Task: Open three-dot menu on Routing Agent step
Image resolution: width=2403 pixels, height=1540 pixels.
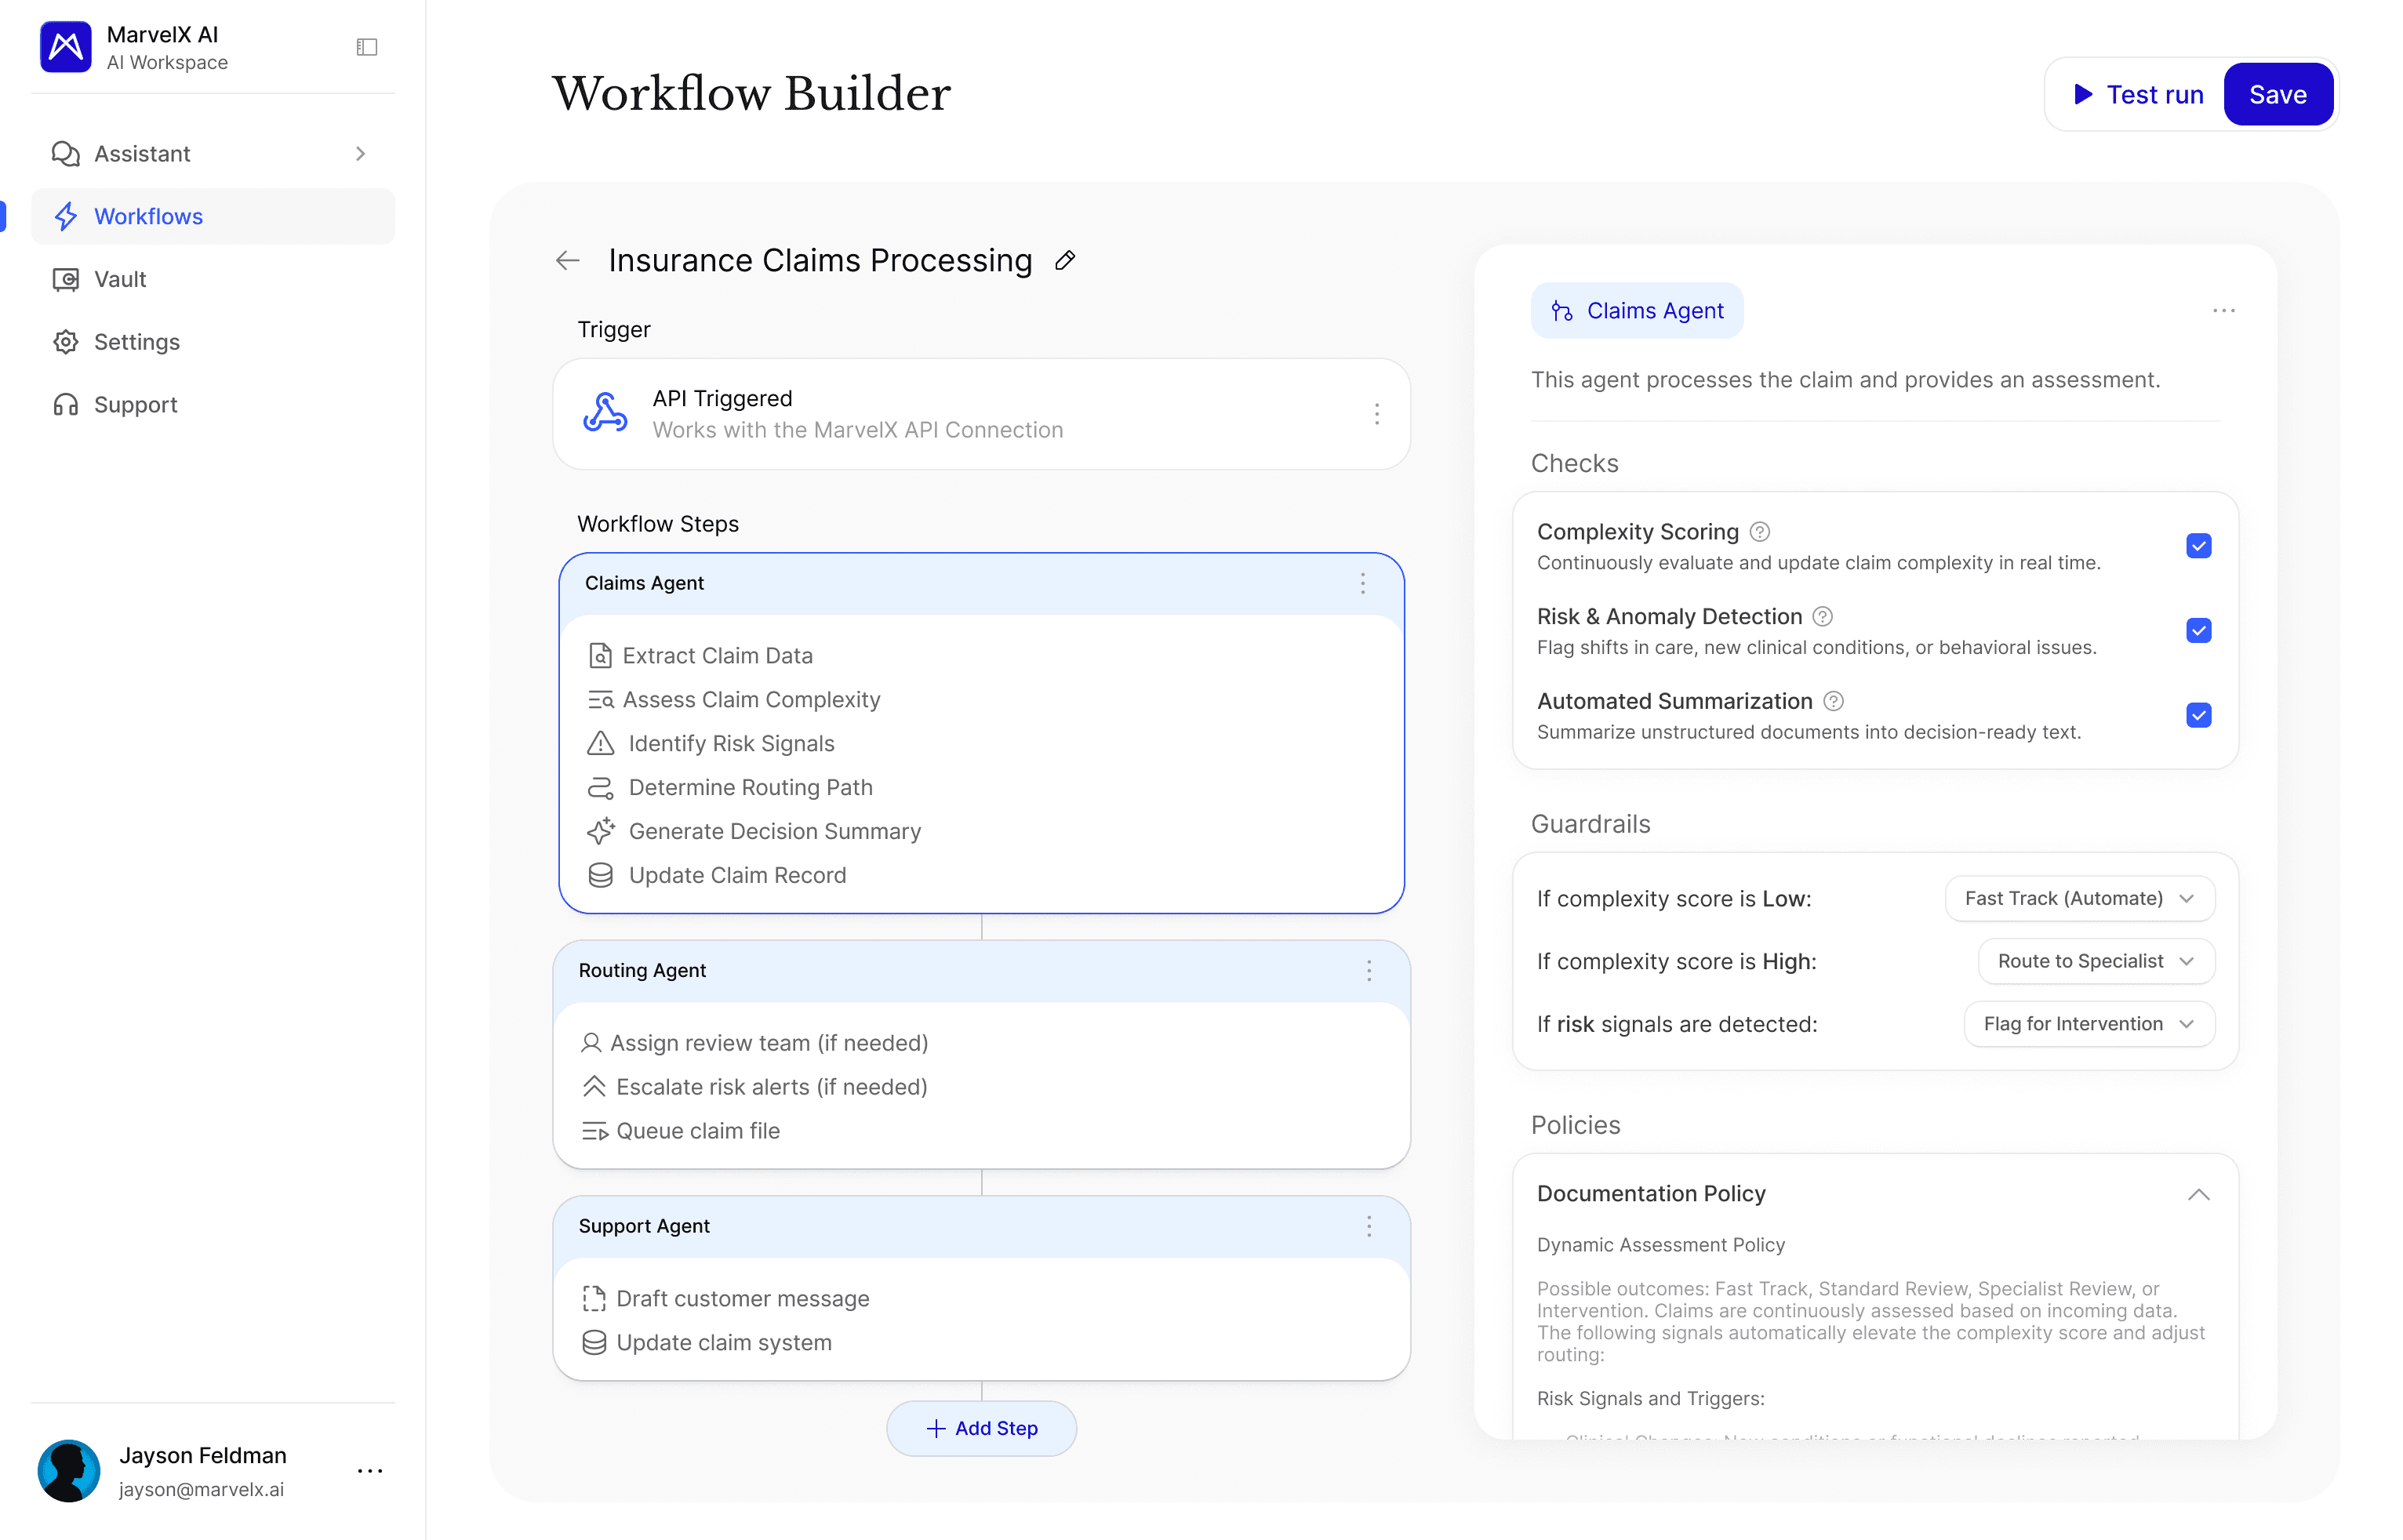Action: point(1368,970)
